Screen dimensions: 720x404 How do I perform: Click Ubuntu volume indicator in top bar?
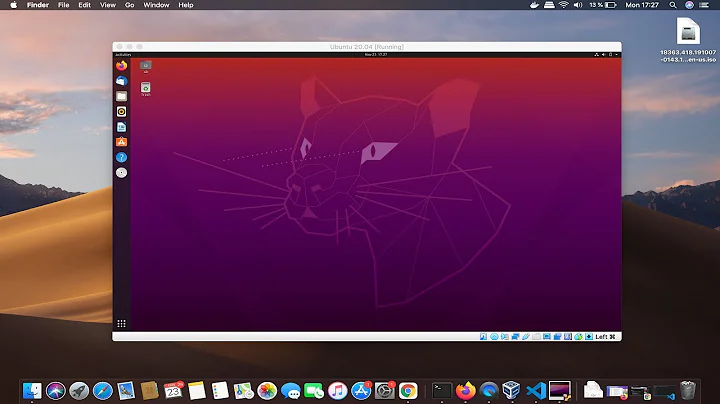point(603,55)
